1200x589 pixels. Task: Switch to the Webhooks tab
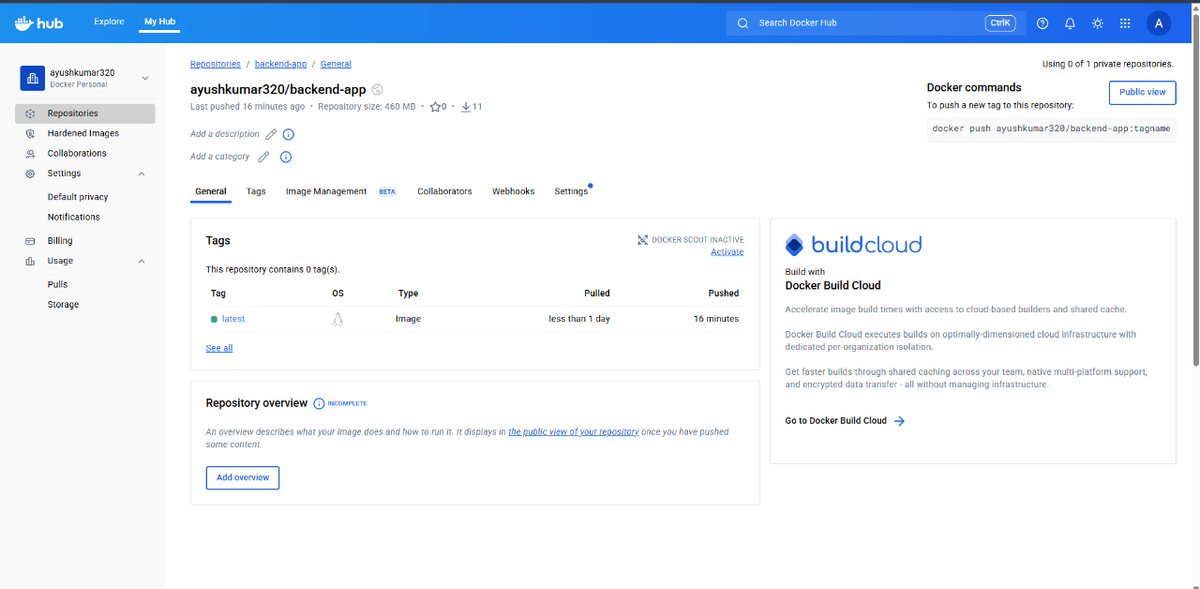click(x=513, y=191)
